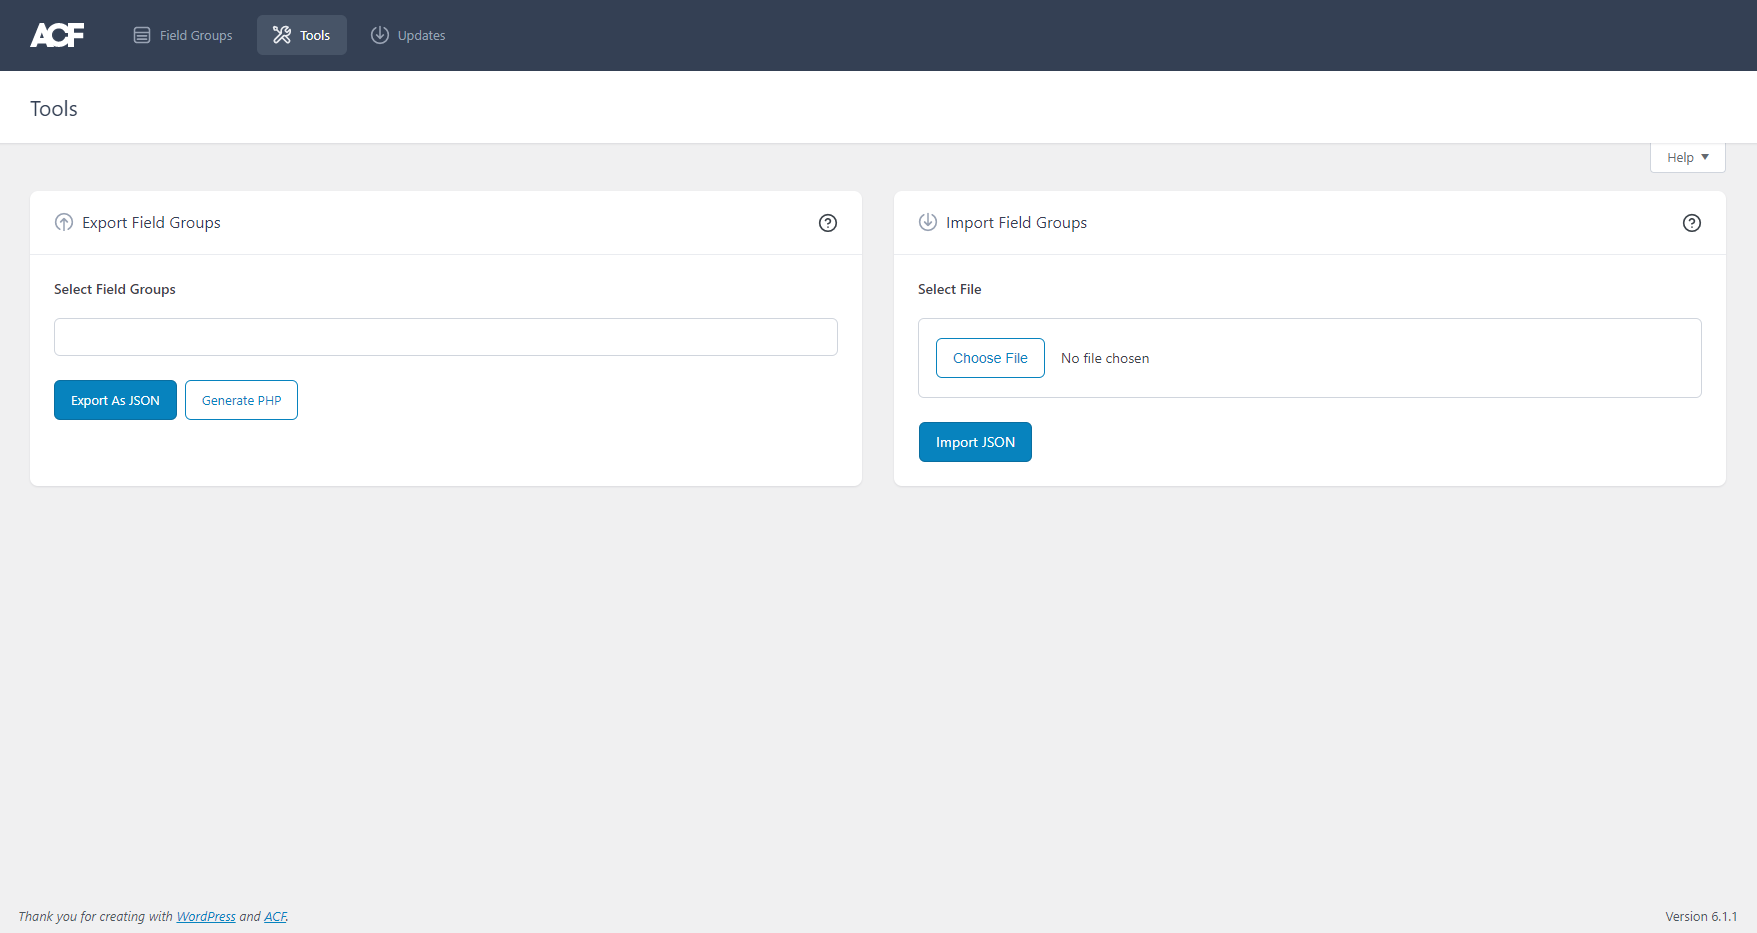1757x933 pixels.
Task: Click the ACF logo in header
Action: point(57,35)
